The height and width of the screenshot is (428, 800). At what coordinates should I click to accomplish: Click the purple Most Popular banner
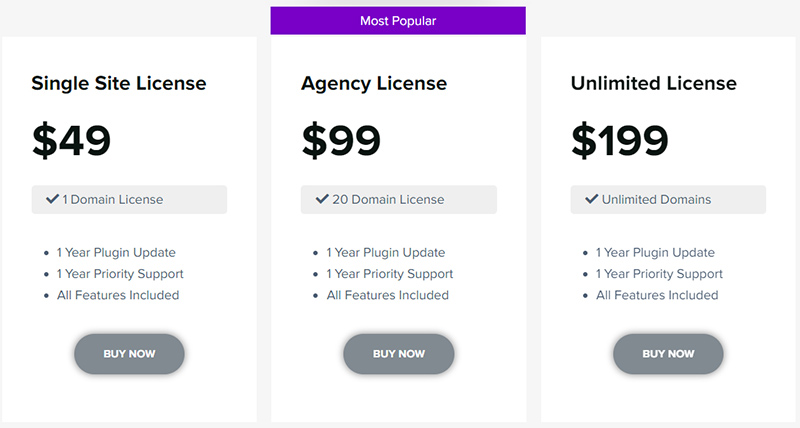tap(398, 20)
